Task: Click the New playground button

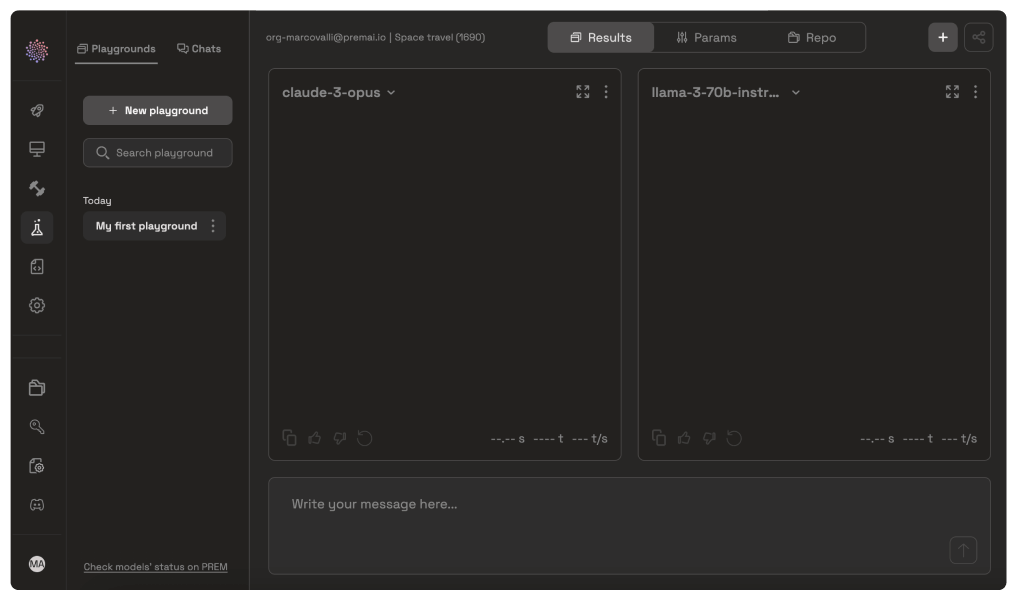Action: pyautogui.click(x=158, y=111)
